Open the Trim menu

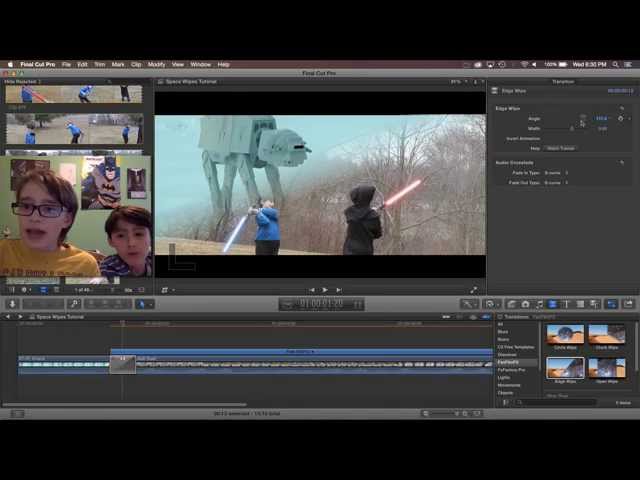pos(100,64)
